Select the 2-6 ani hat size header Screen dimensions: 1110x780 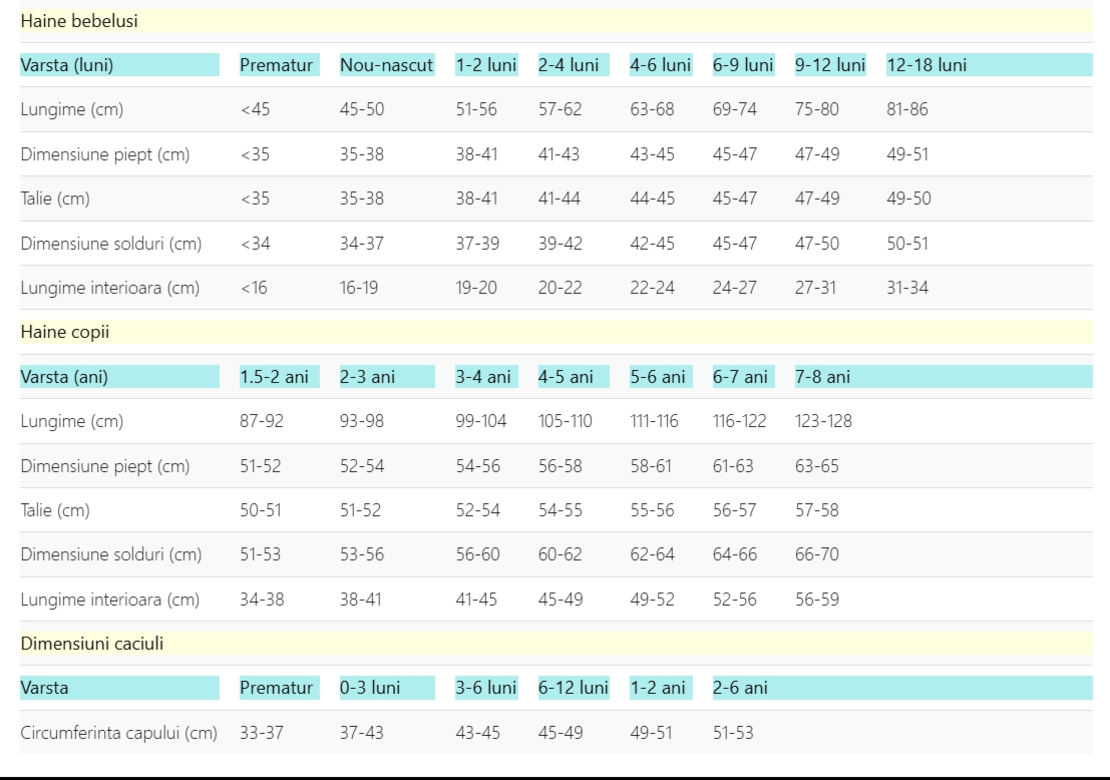(740, 688)
